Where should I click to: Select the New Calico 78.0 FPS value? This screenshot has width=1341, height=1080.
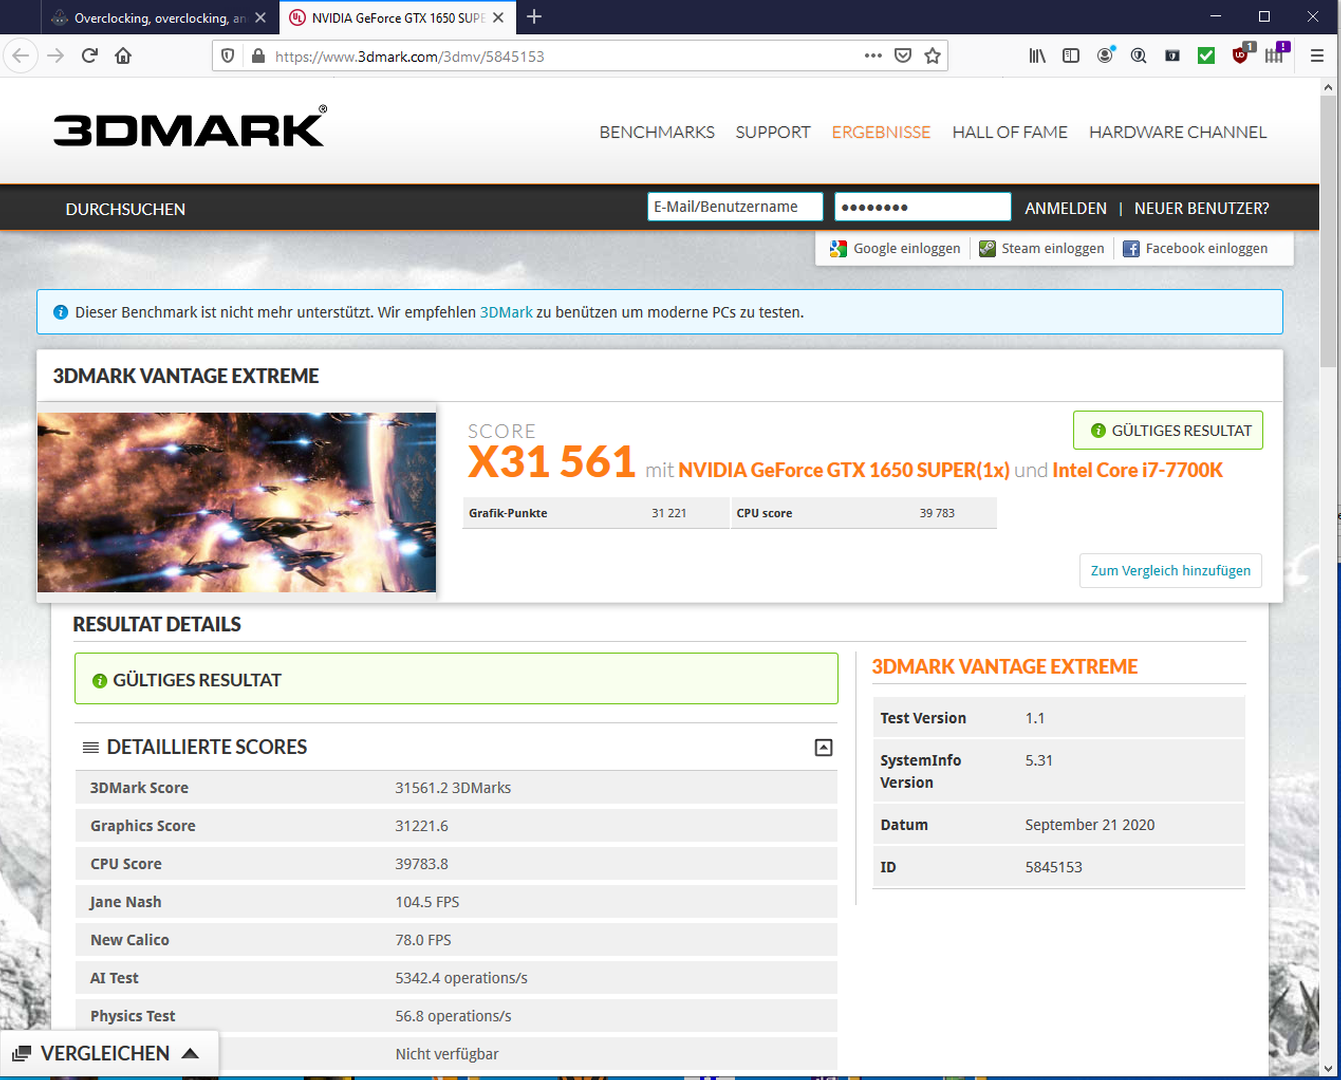[x=423, y=940]
